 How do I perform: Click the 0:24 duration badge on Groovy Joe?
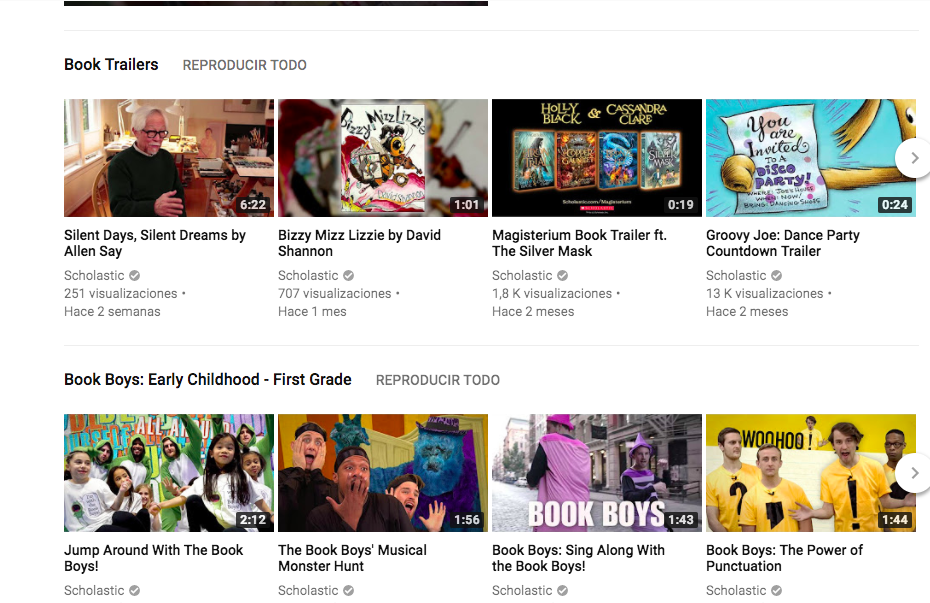pyautogui.click(x=894, y=205)
